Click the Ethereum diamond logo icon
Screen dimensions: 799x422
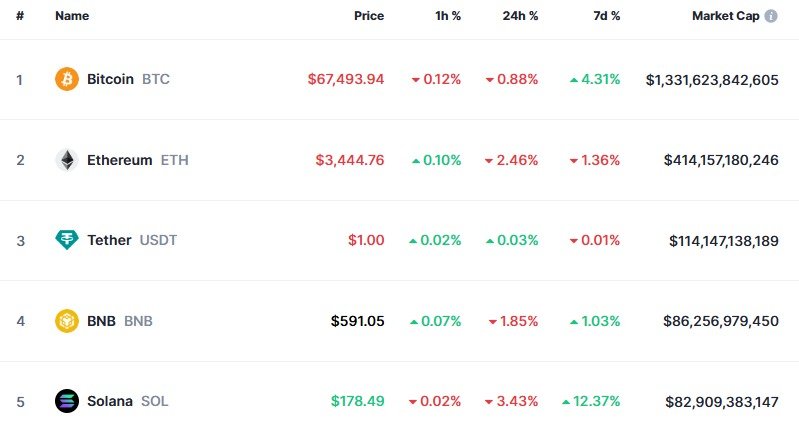coord(67,160)
